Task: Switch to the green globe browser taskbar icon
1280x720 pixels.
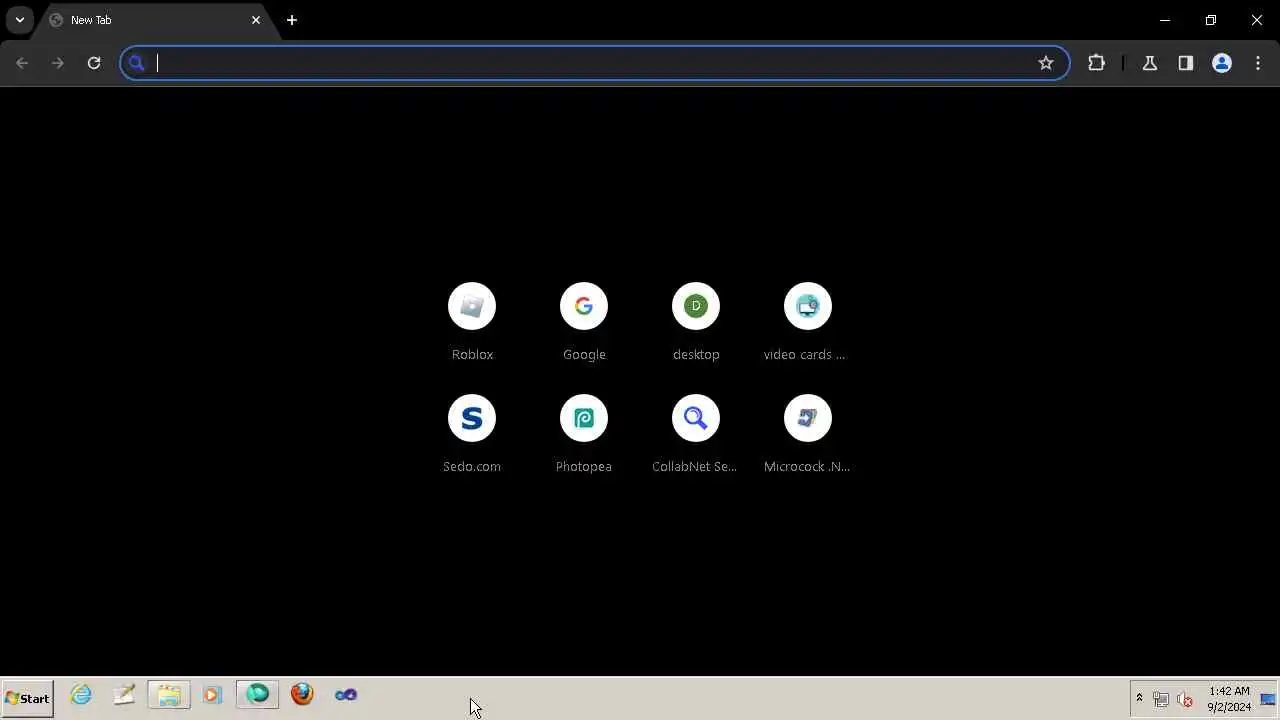Action: click(x=257, y=695)
